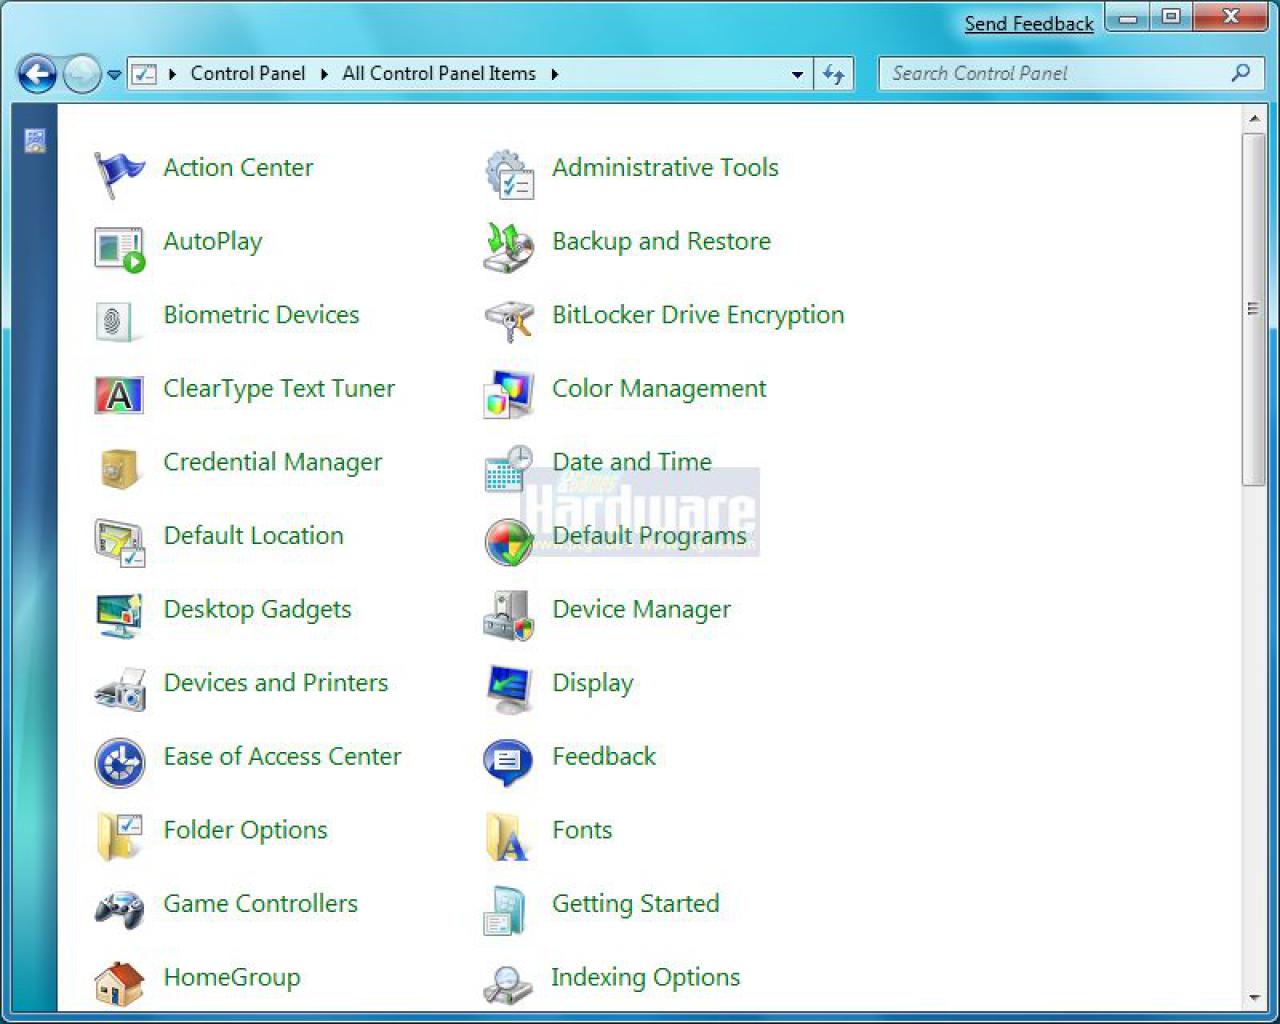Click the Devices and Printers label
The height and width of the screenshot is (1024, 1280).
click(x=276, y=682)
